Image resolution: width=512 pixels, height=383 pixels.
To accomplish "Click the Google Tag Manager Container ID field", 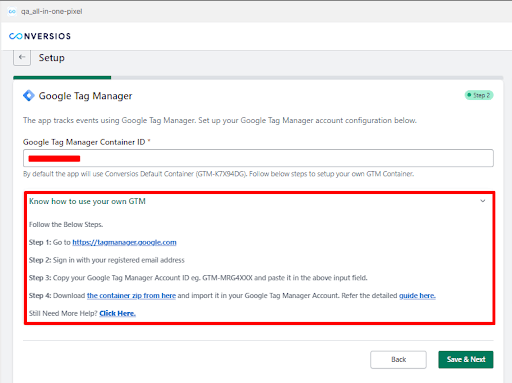I will pos(258,158).
